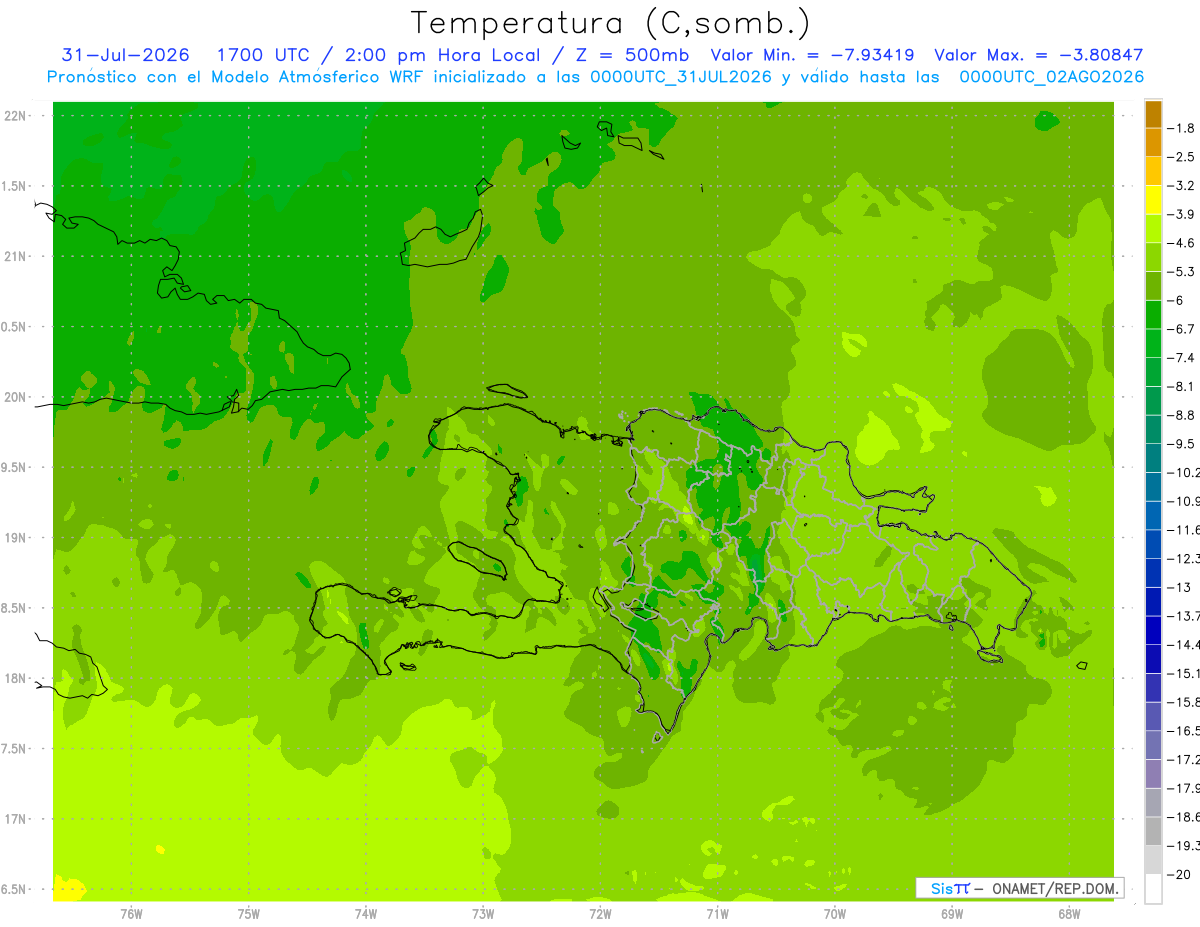Click the "71W" longitude label
Viewport: 1200px width, 927px height.
tap(717, 913)
